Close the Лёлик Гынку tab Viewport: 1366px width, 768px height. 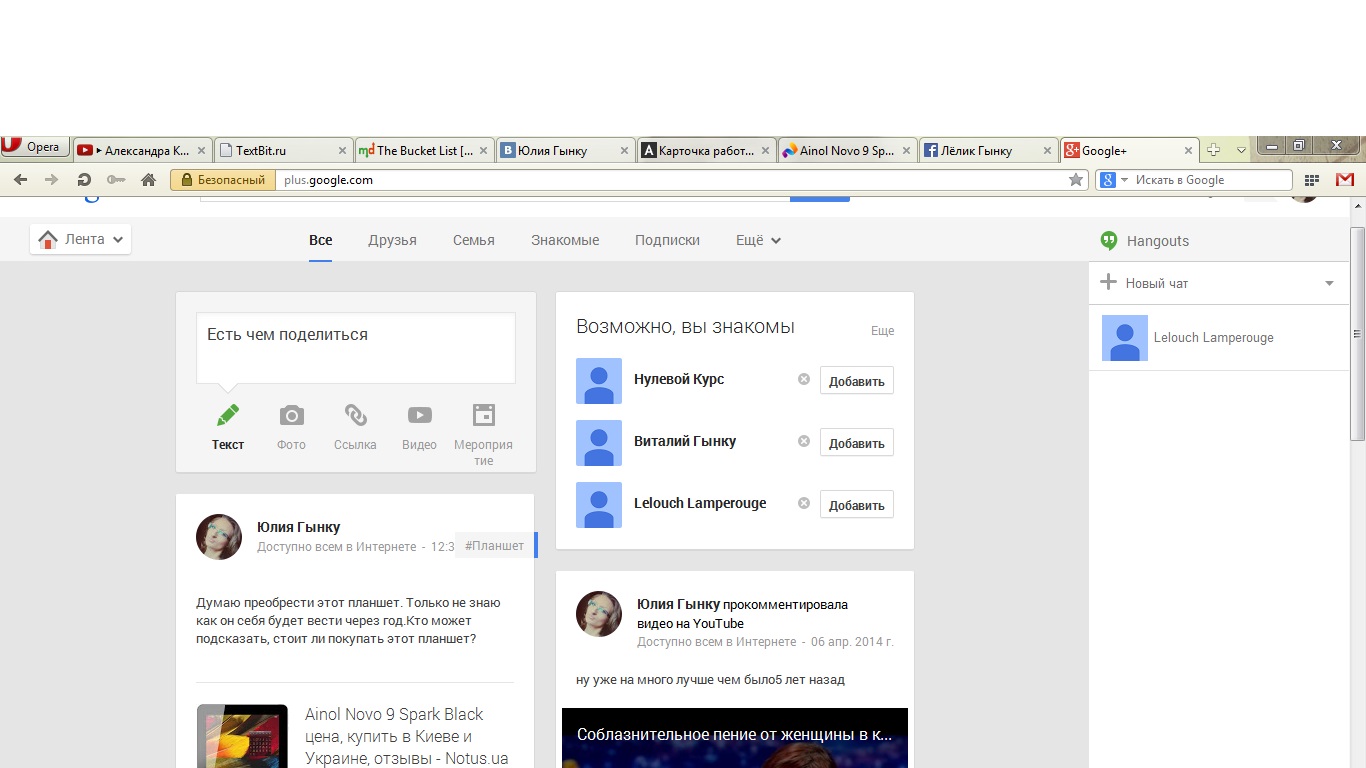coord(1048,151)
